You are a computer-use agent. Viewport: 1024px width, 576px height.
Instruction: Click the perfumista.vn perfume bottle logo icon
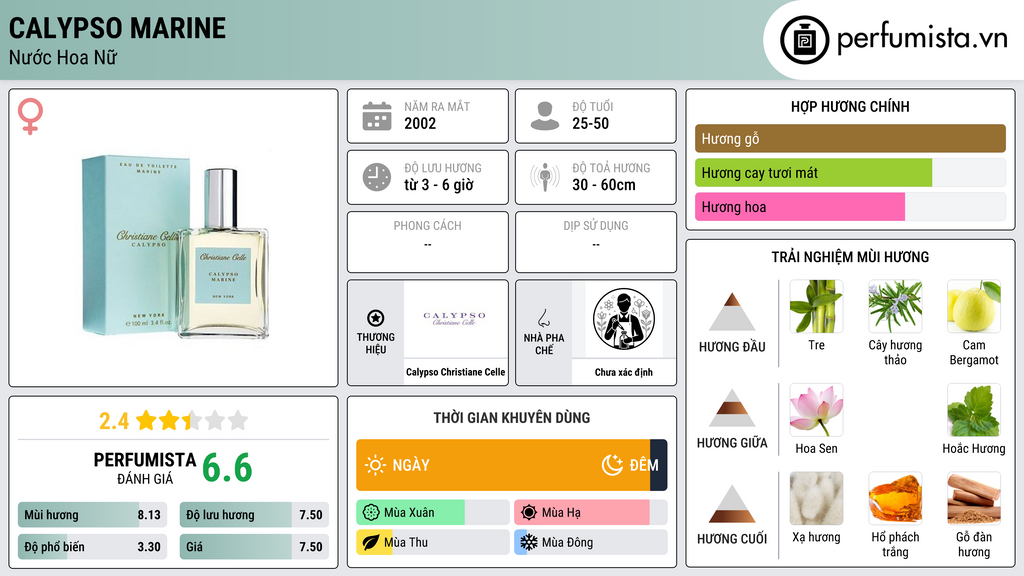(804, 40)
